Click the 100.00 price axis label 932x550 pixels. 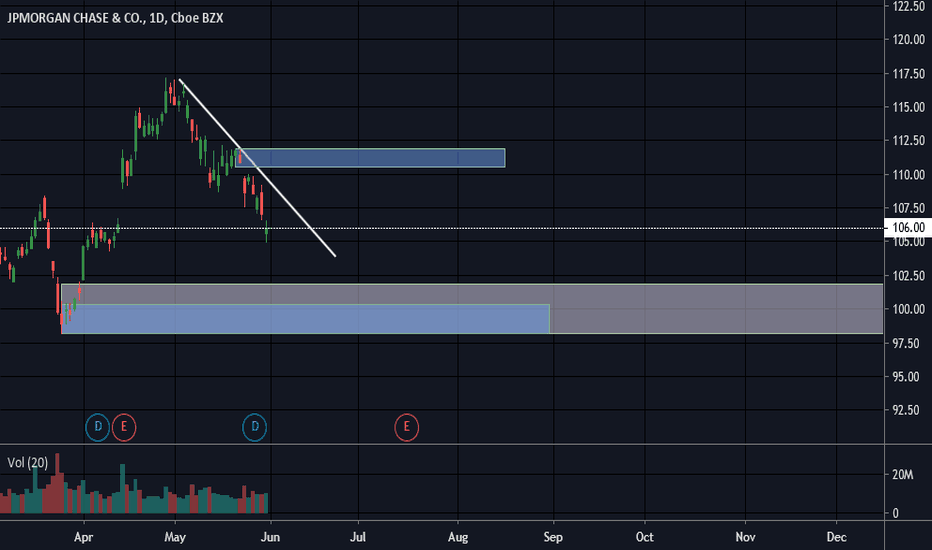click(909, 309)
